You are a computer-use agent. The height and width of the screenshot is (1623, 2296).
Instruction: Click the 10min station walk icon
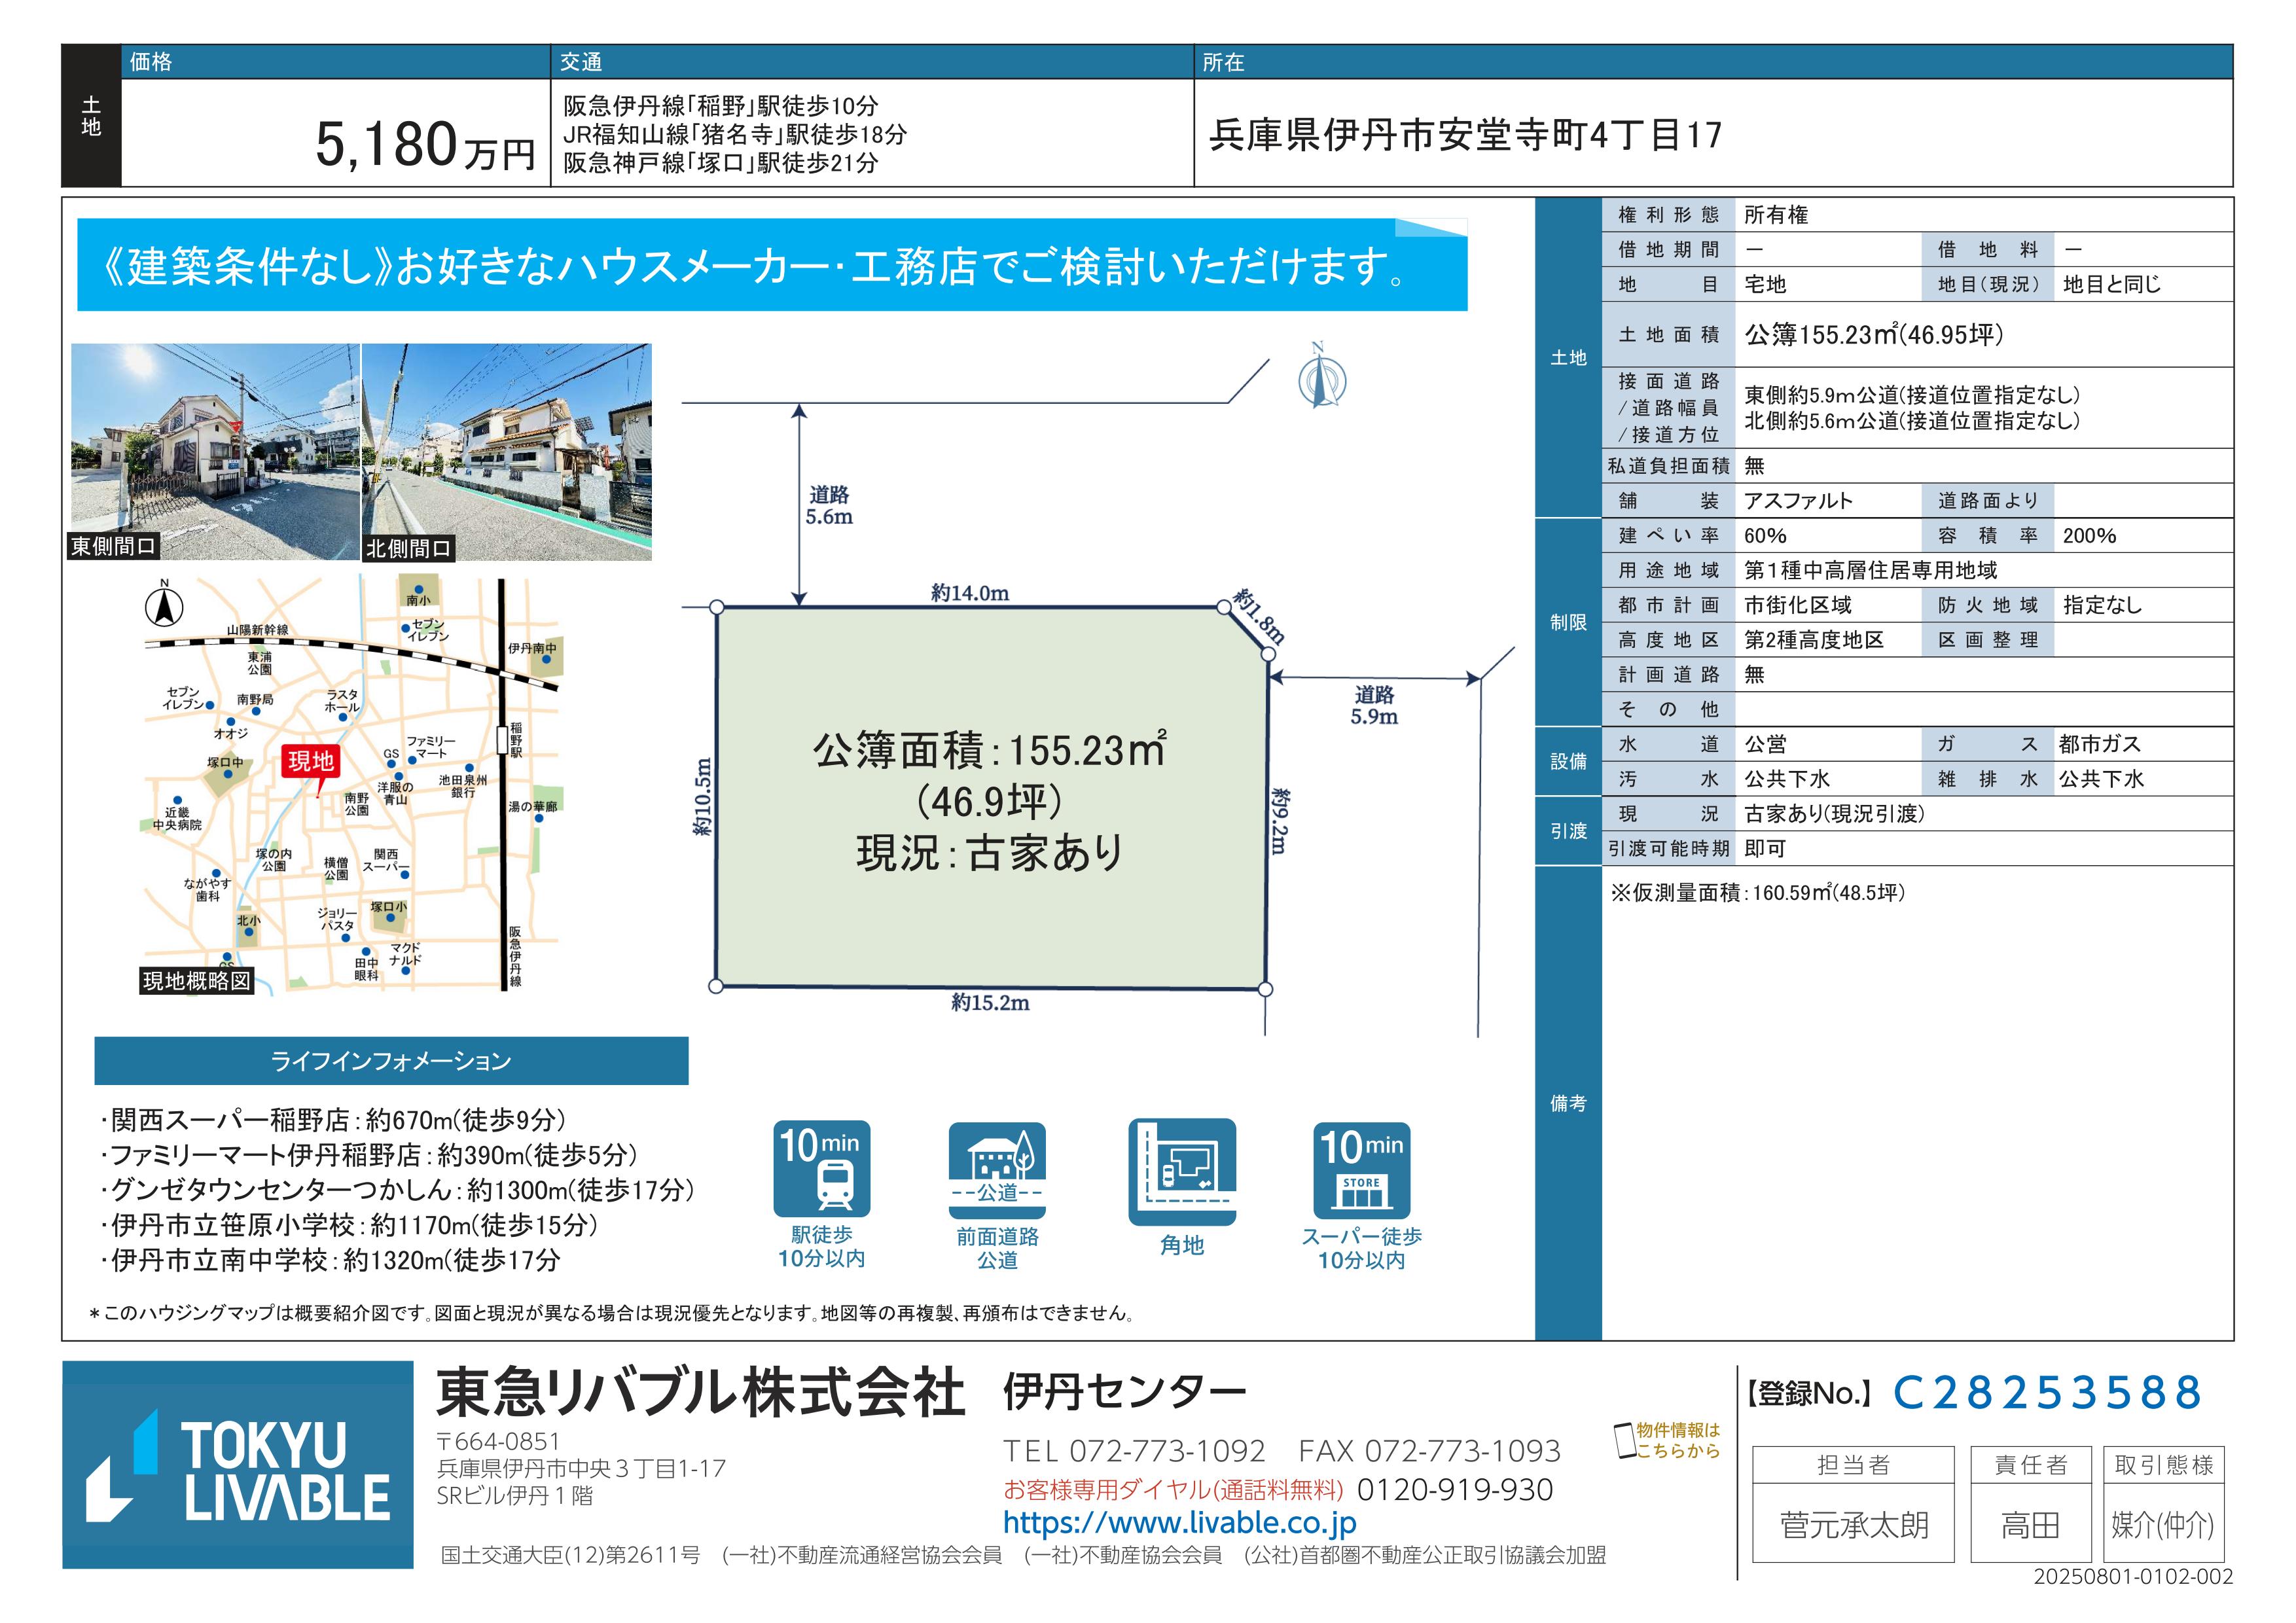coord(821,1168)
